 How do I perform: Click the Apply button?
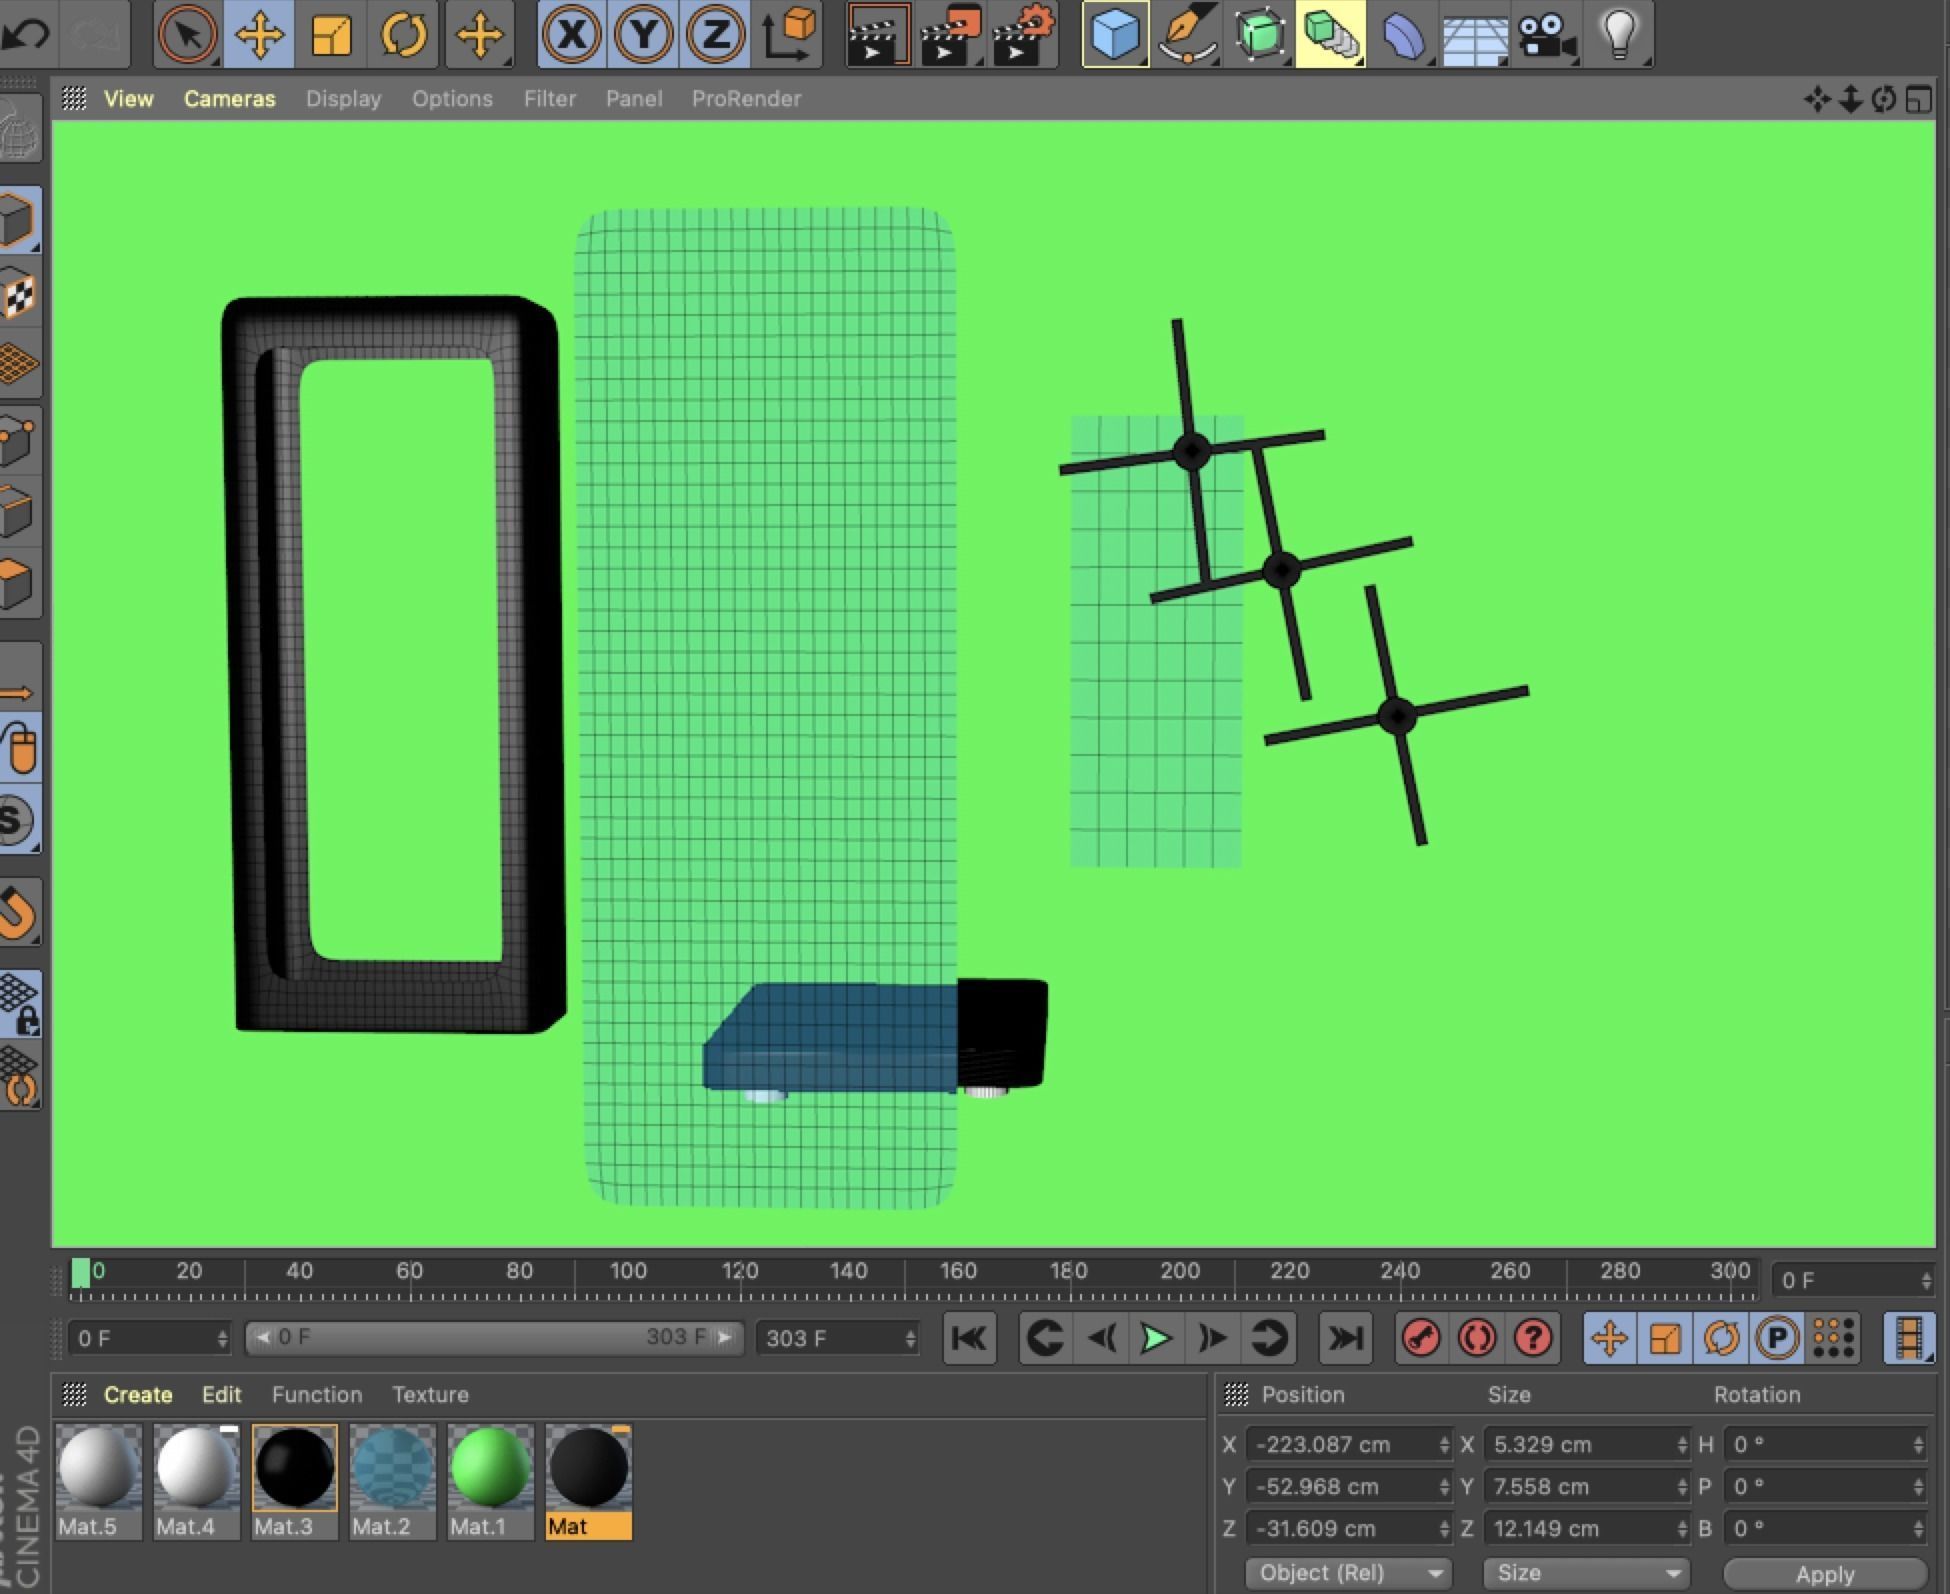[1824, 1574]
